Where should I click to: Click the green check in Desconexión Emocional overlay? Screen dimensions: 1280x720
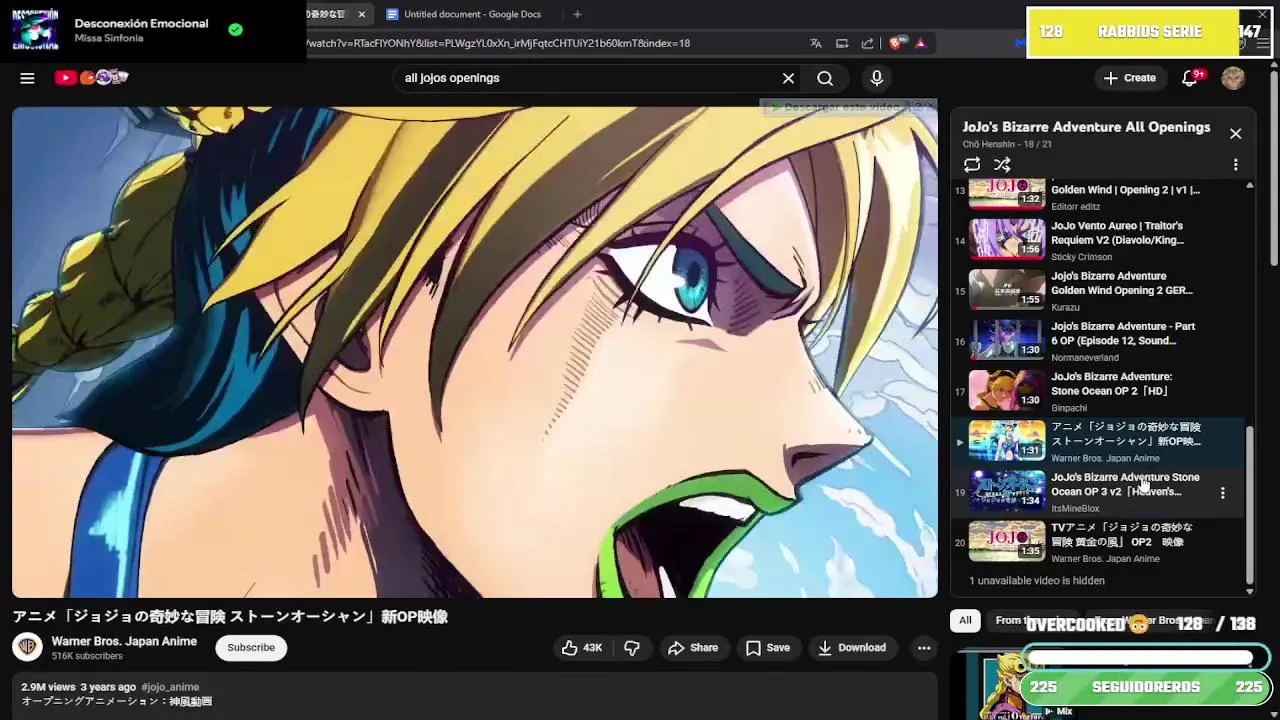(235, 30)
